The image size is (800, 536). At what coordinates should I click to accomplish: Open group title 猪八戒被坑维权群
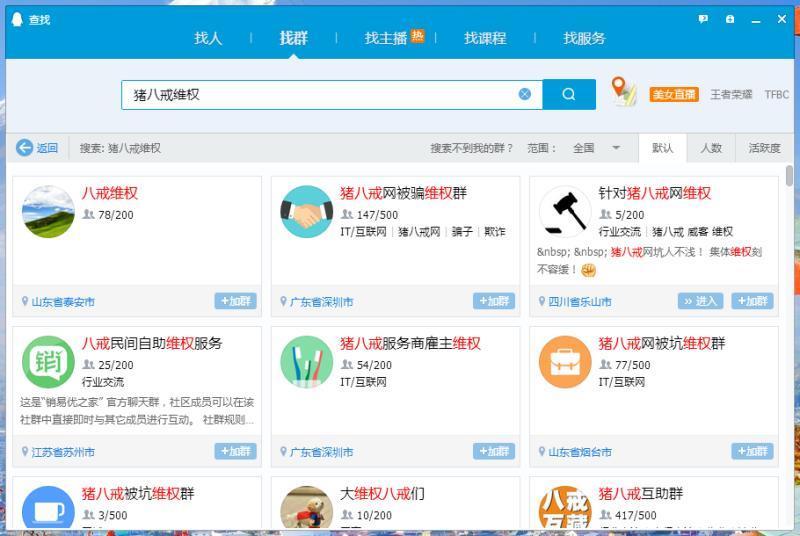tap(138, 493)
